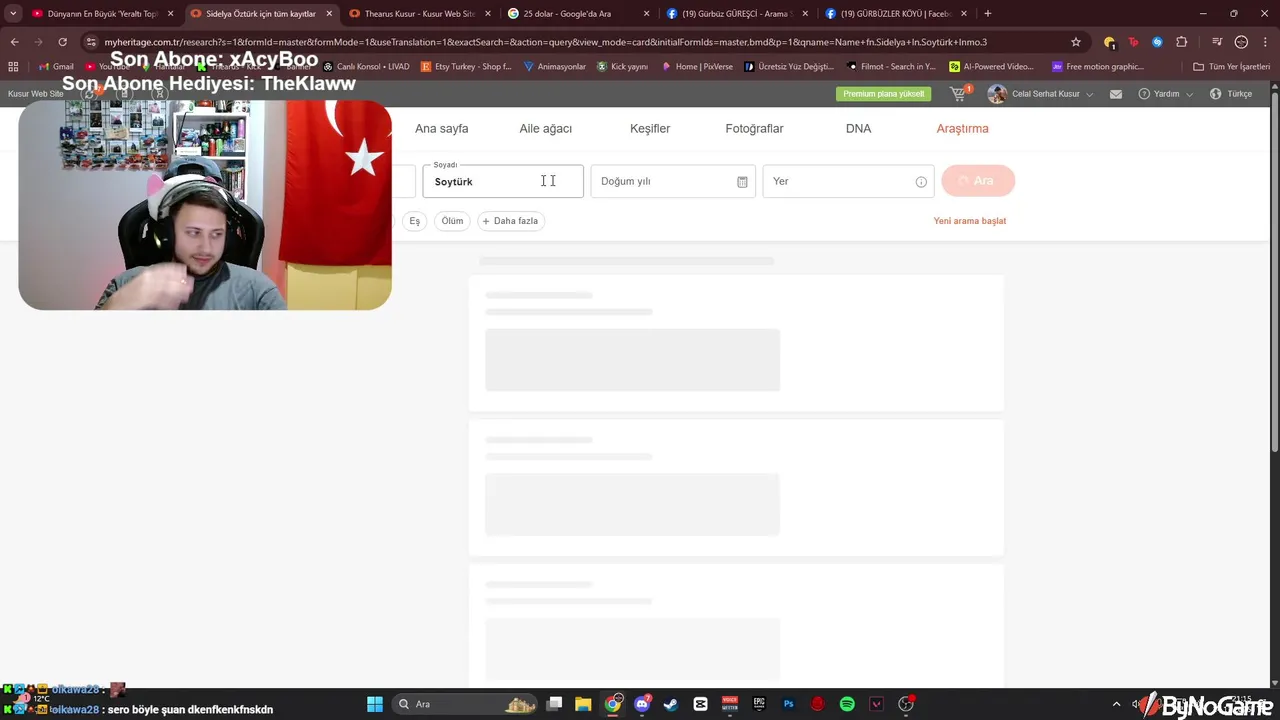
Task: Expand the Celal Serhat Kusur account menu
Action: (1040, 94)
